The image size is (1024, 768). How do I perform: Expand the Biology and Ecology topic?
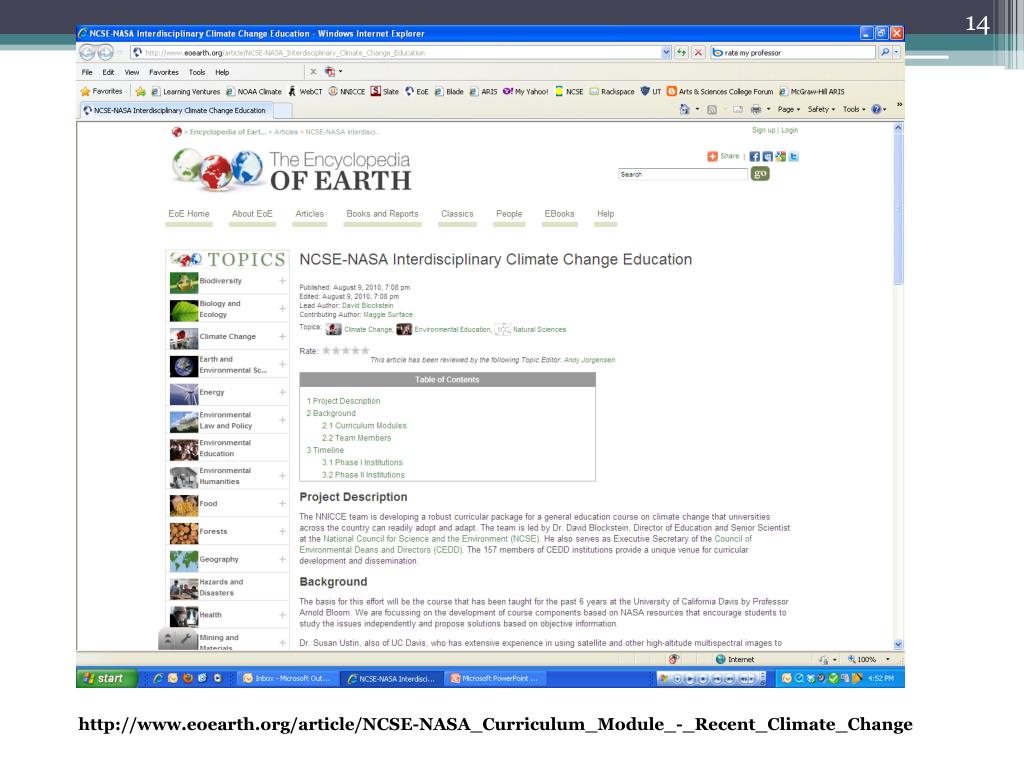coord(283,309)
